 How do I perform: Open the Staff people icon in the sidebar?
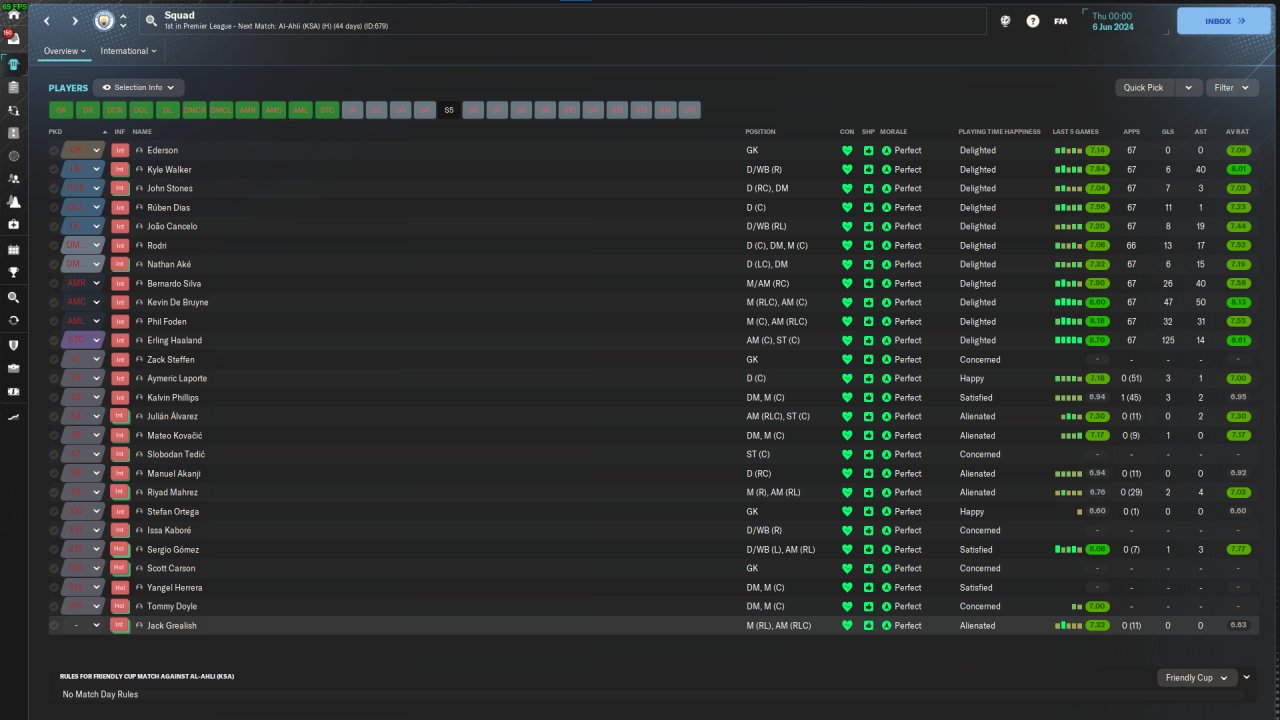pyautogui.click(x=14, y=179)
